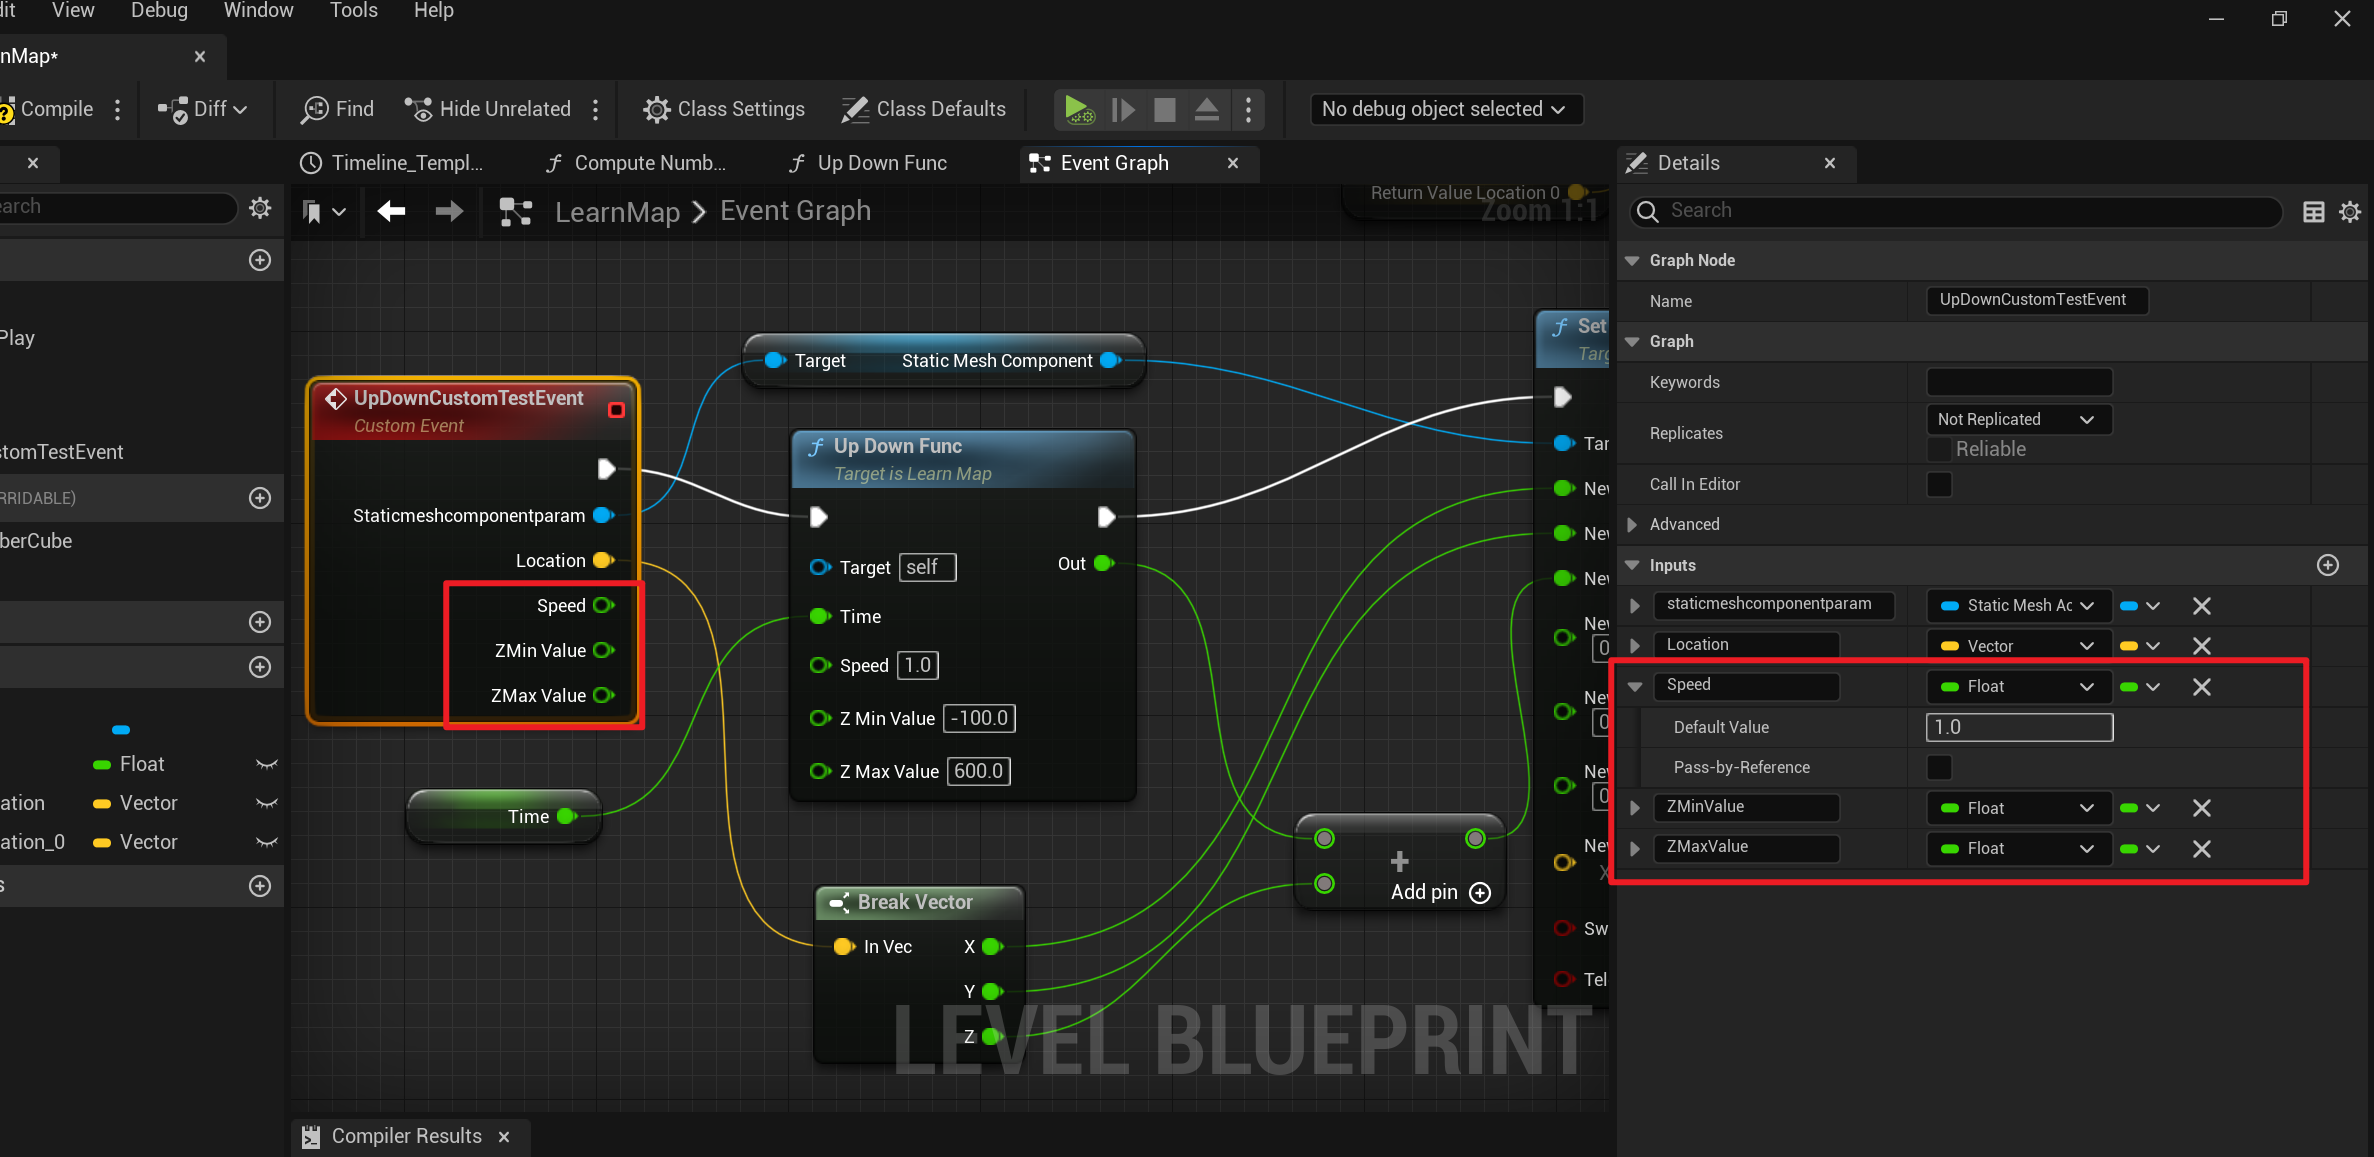Start Play in editor with green arrow

[x=1078, y=109]
